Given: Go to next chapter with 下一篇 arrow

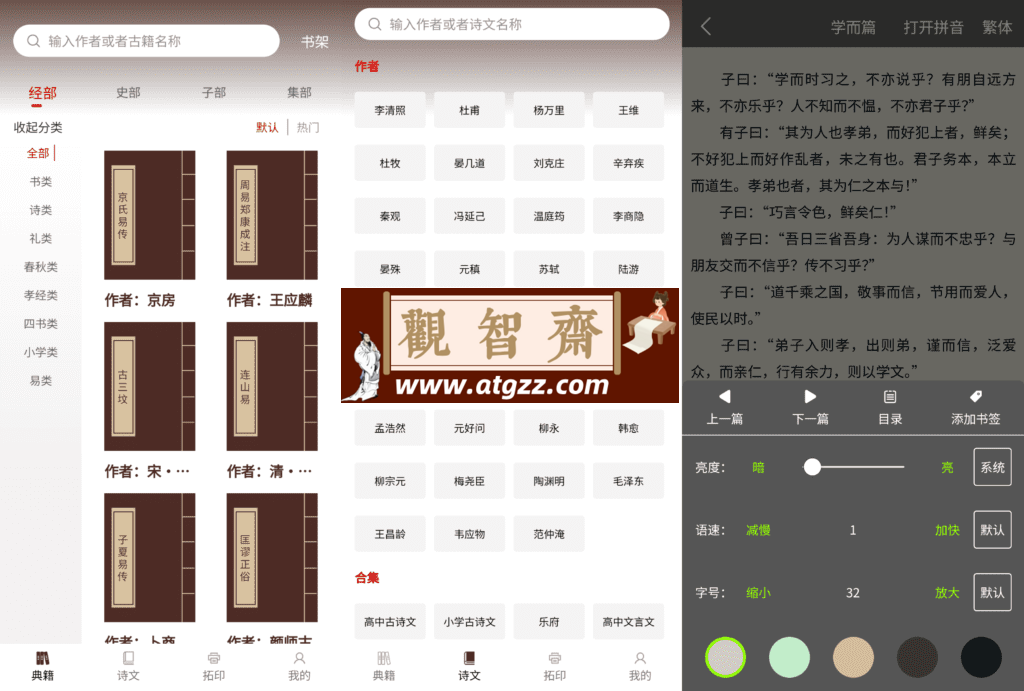Looking at the screenshot, I should coord(810,396).
